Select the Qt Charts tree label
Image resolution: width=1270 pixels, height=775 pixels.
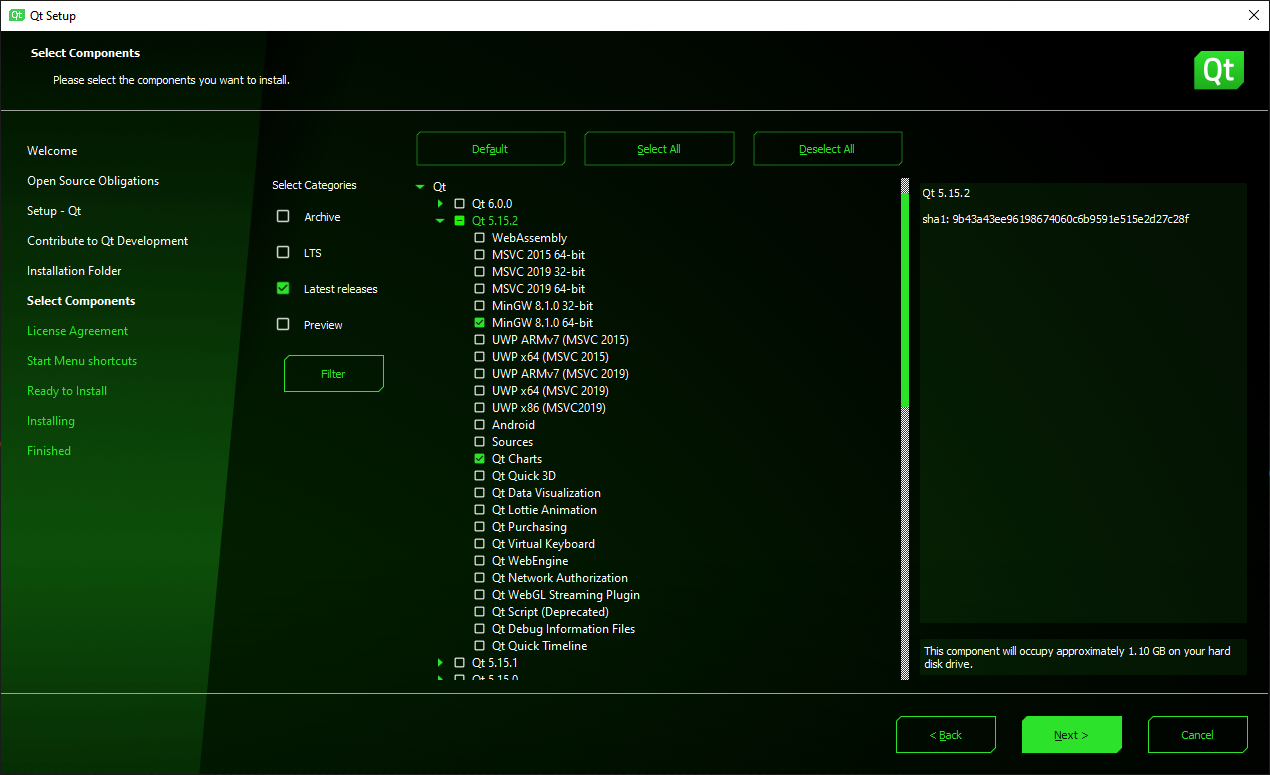coord(517,459)
